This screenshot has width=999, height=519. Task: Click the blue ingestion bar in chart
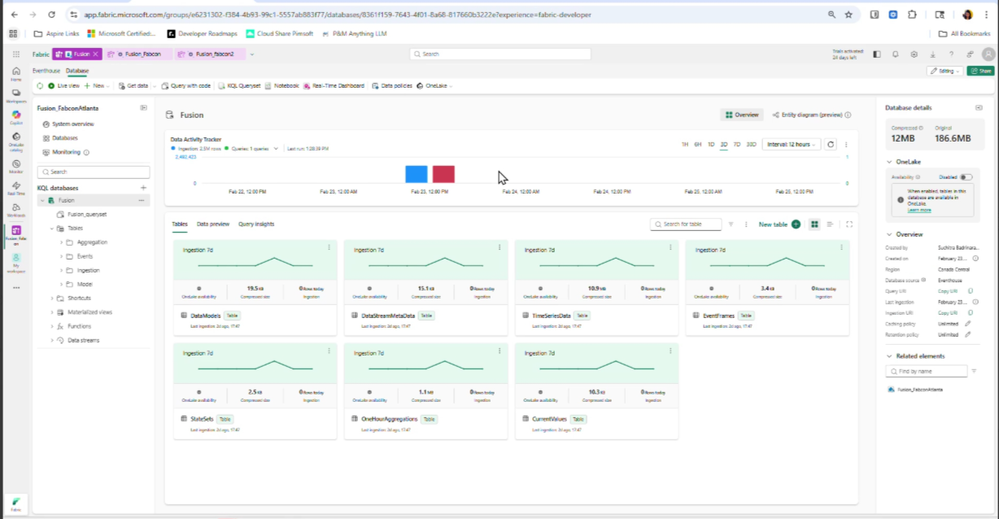pyautogui.click(x=416, y=174)
